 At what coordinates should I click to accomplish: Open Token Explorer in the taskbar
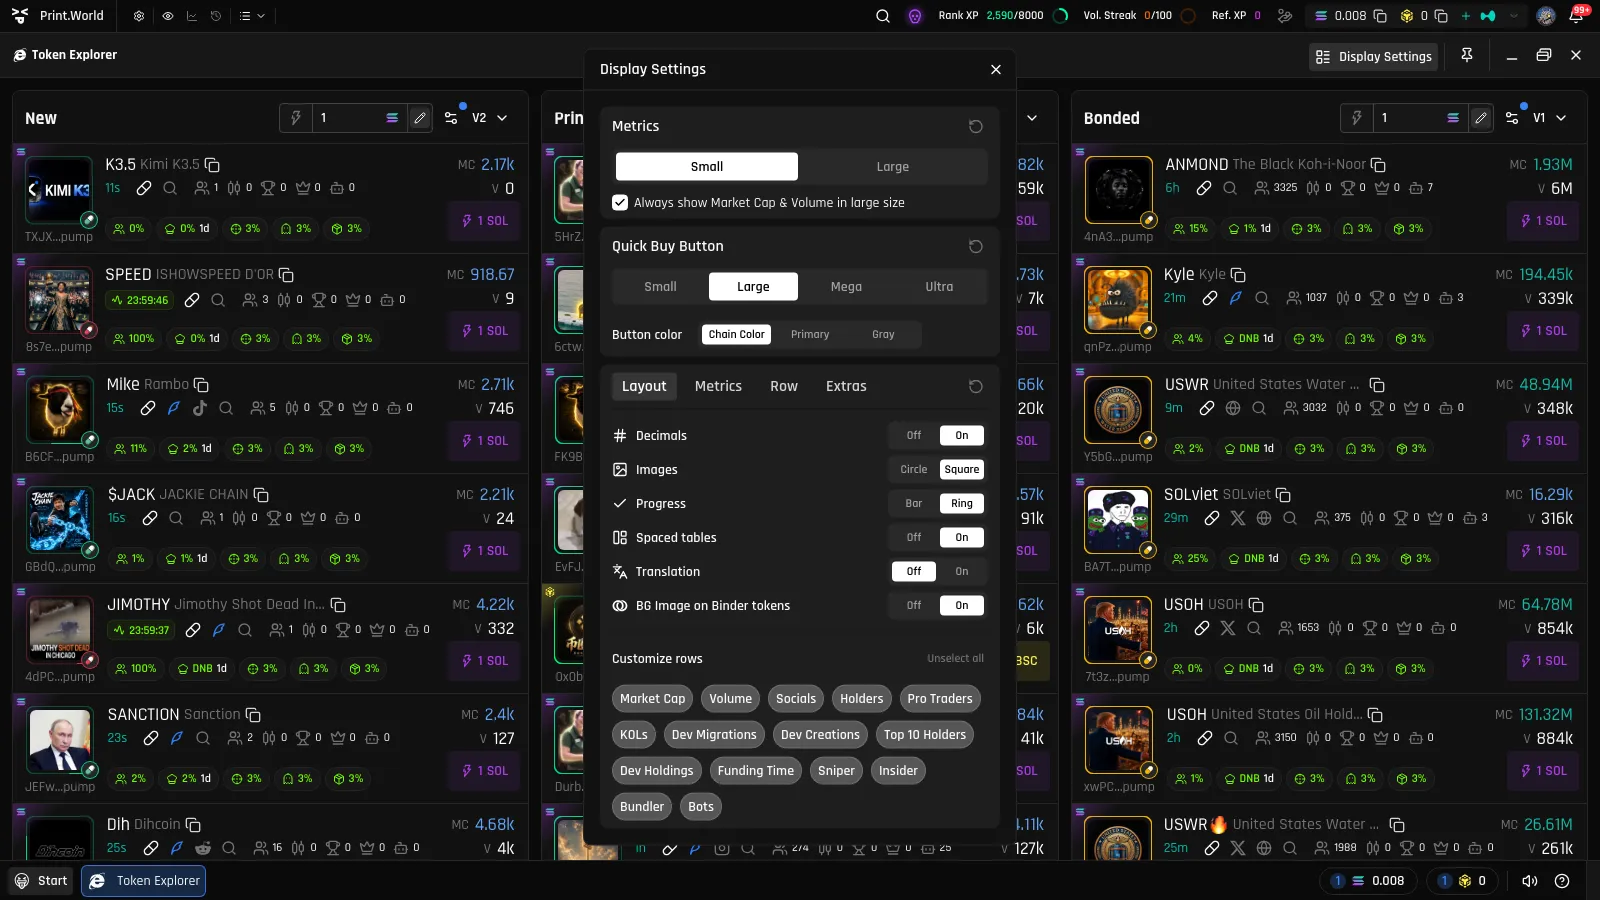pos(144,881)
